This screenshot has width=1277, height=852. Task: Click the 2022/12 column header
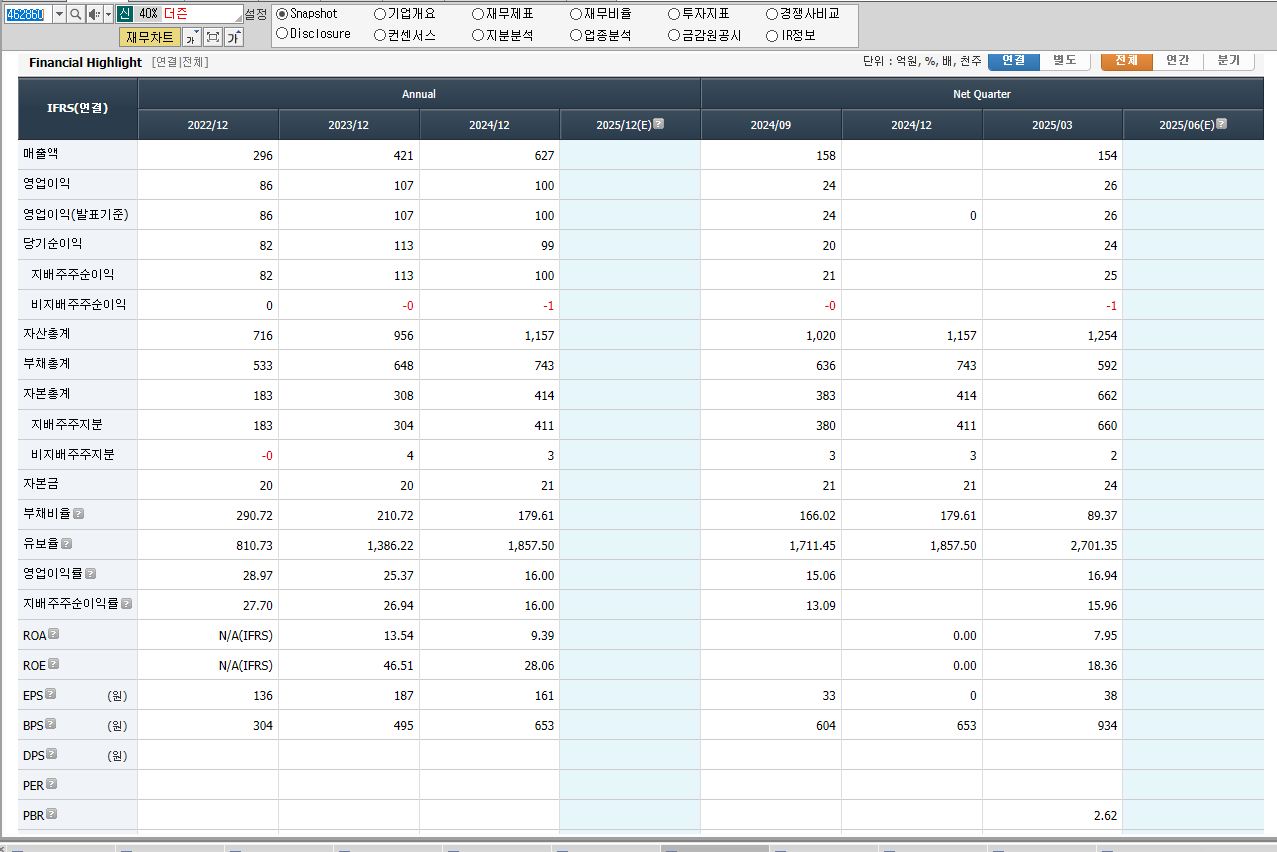click(208, 125)
